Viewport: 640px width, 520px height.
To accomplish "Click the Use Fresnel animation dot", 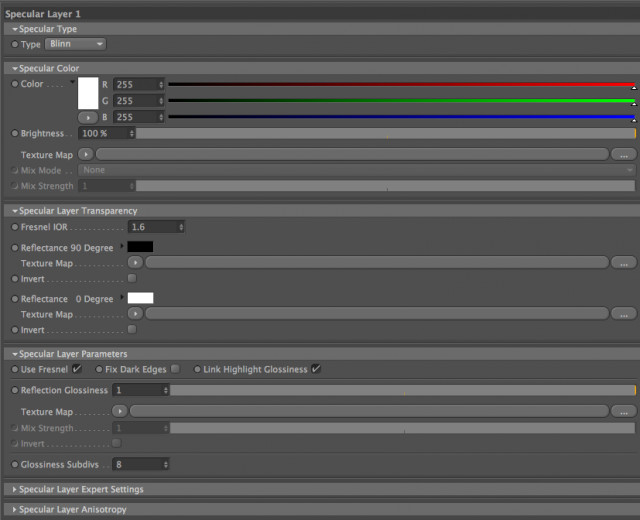I will [15, 369].
